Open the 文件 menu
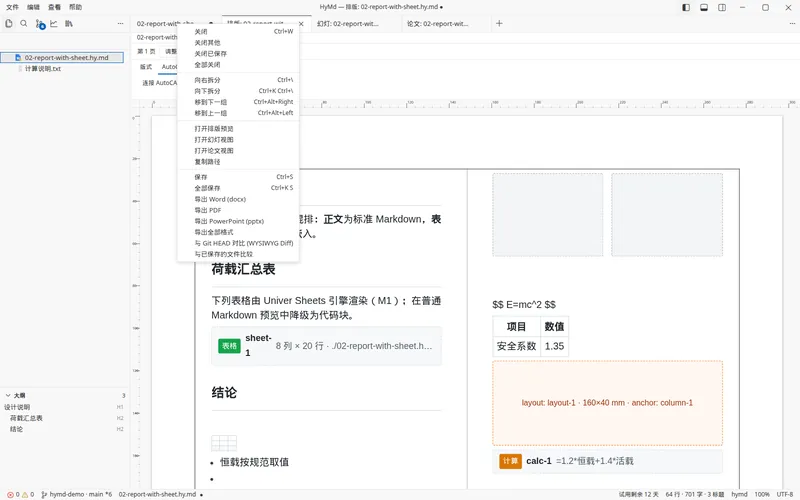Viewport: 800px width, 500px height. [12, 7]
